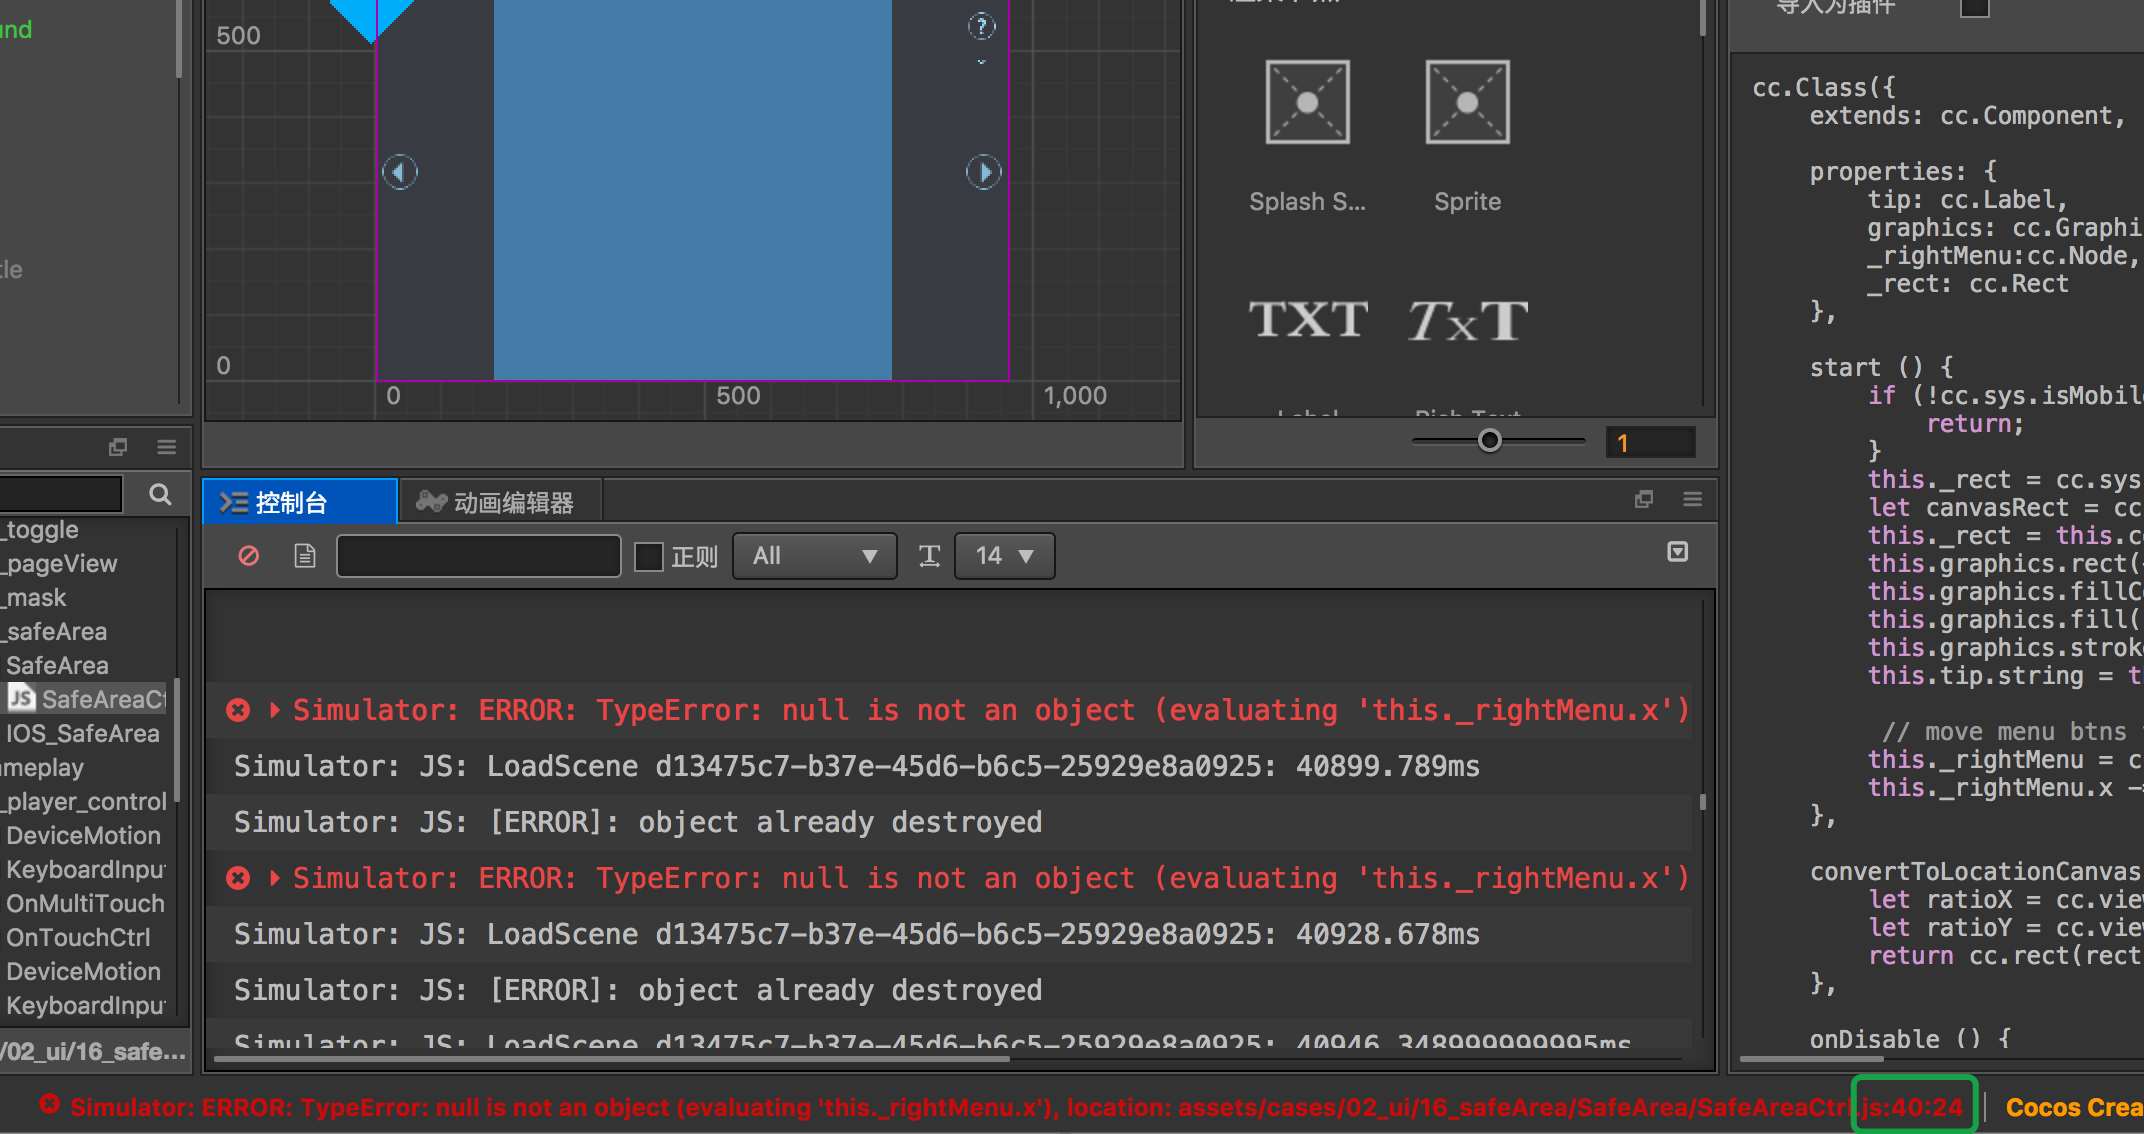Collapse identical console messages toggle
This screenshot has height=1134, width=2144.
[1677, 552]
